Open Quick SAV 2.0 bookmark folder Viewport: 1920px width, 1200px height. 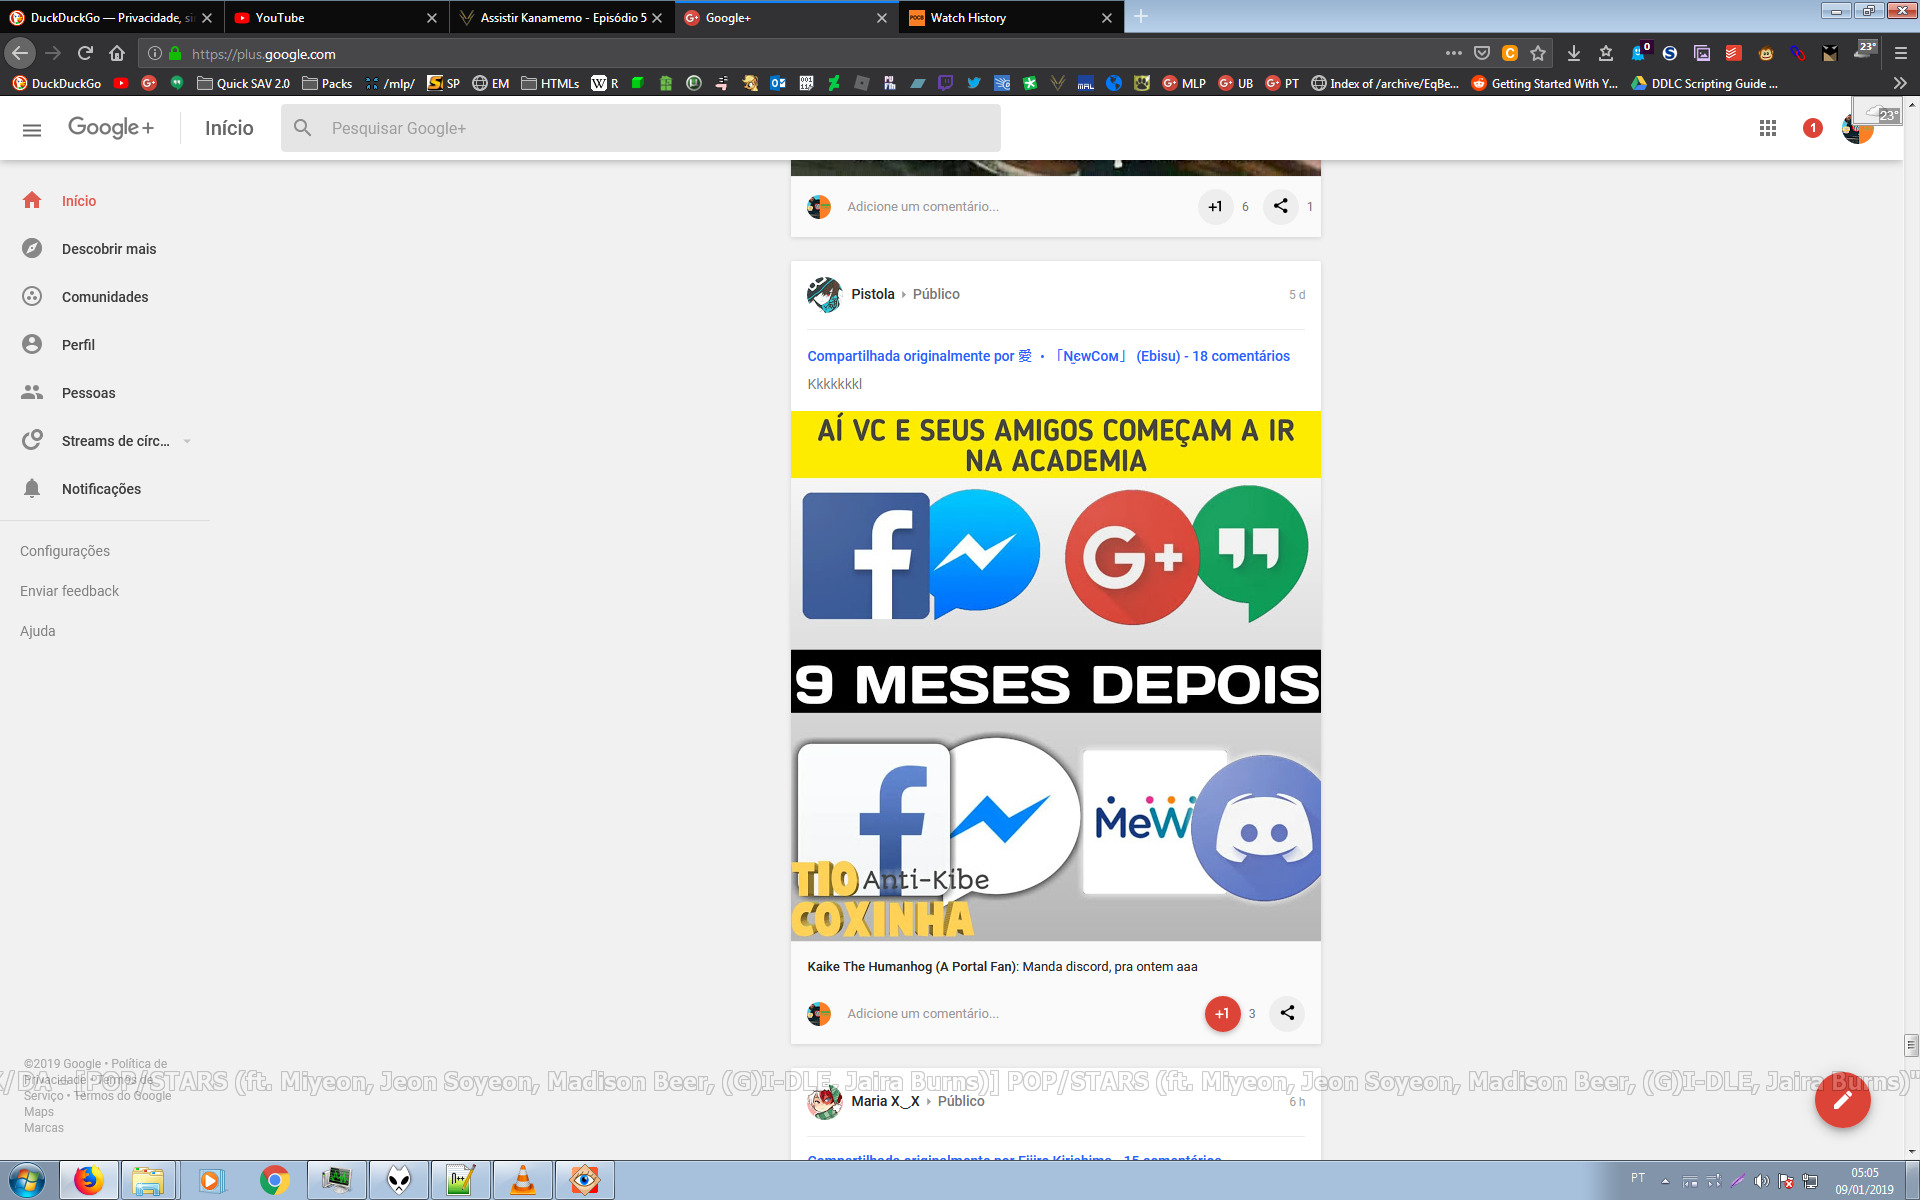[x=243, y=83]
